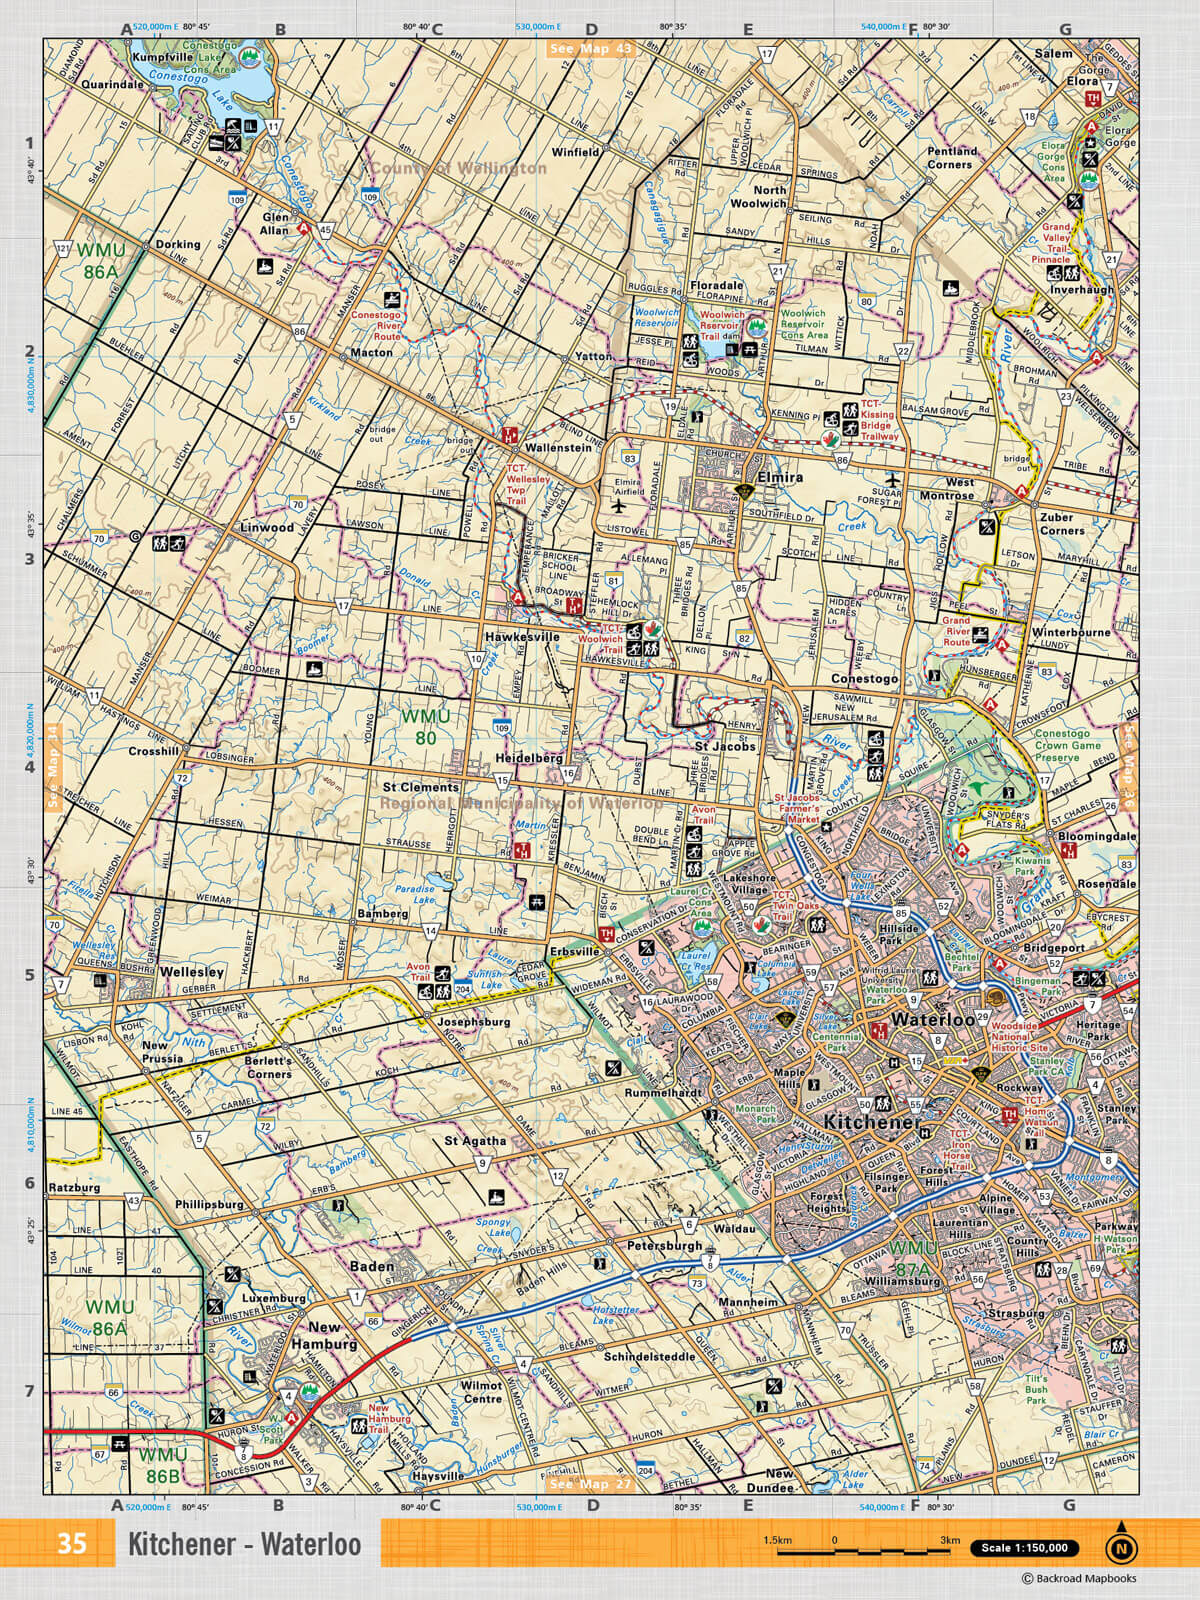The image size is (1200, 1600).
Task: Click the picnic table icon near highway 67
Action: [x=121, y=1443]
